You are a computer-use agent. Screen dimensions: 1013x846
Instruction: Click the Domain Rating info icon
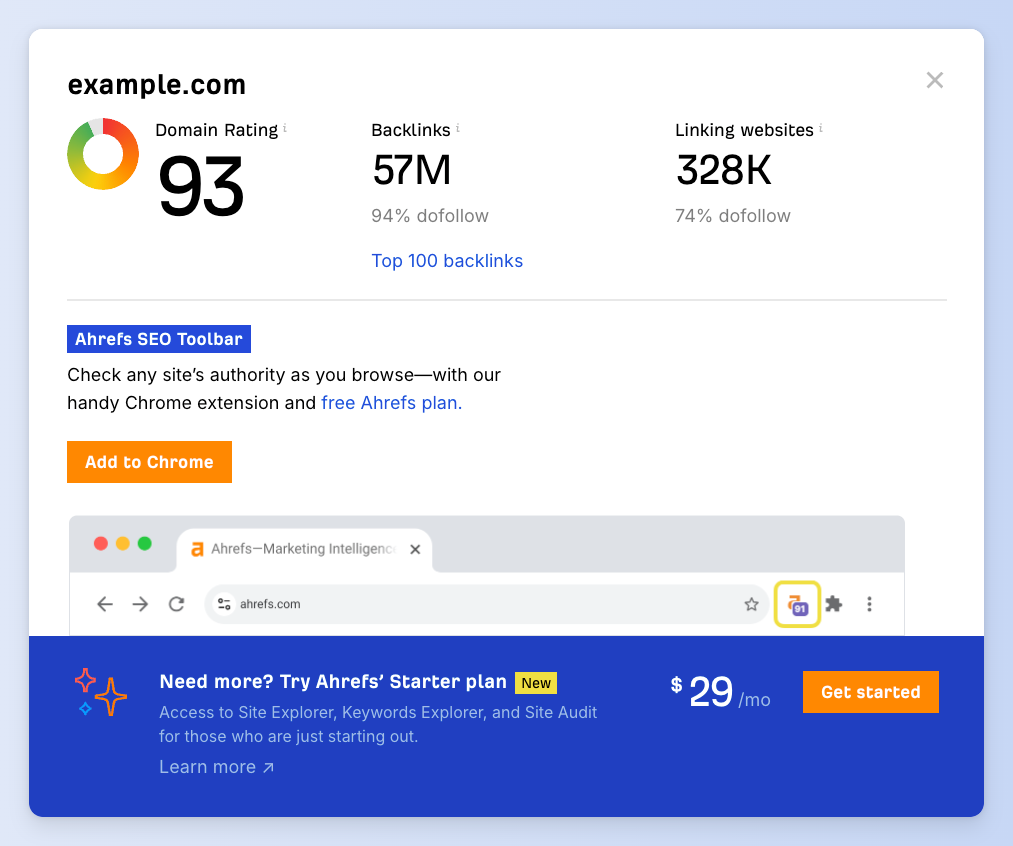click(285, 128)
